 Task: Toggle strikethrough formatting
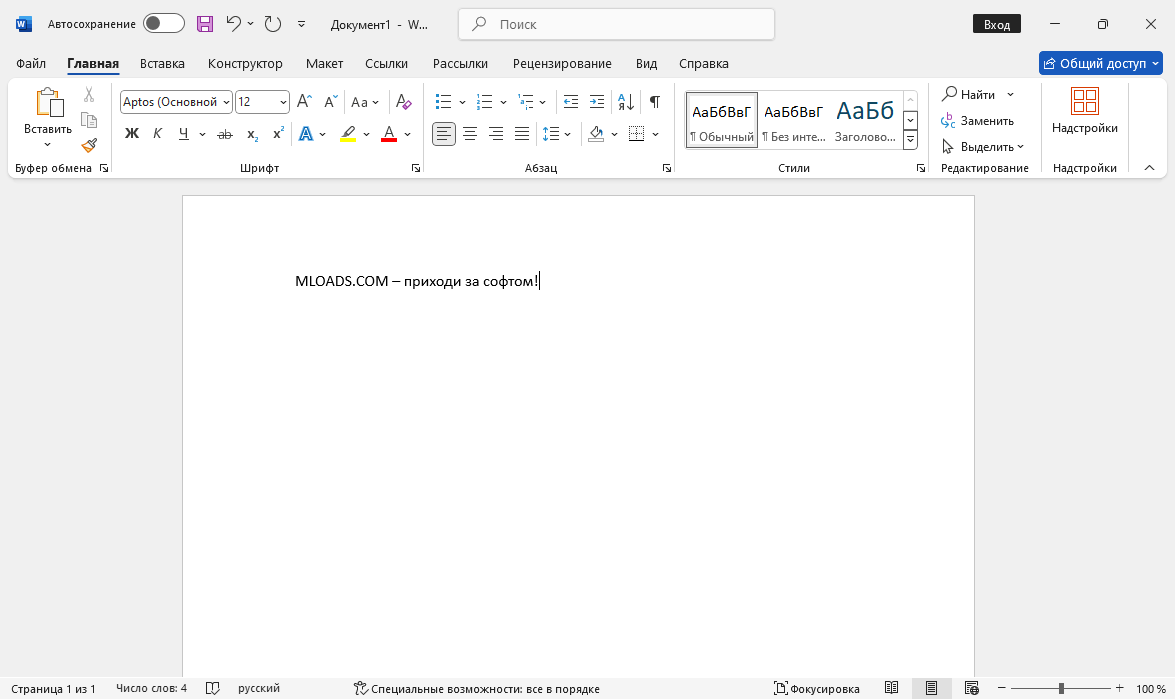coord(225,134)
